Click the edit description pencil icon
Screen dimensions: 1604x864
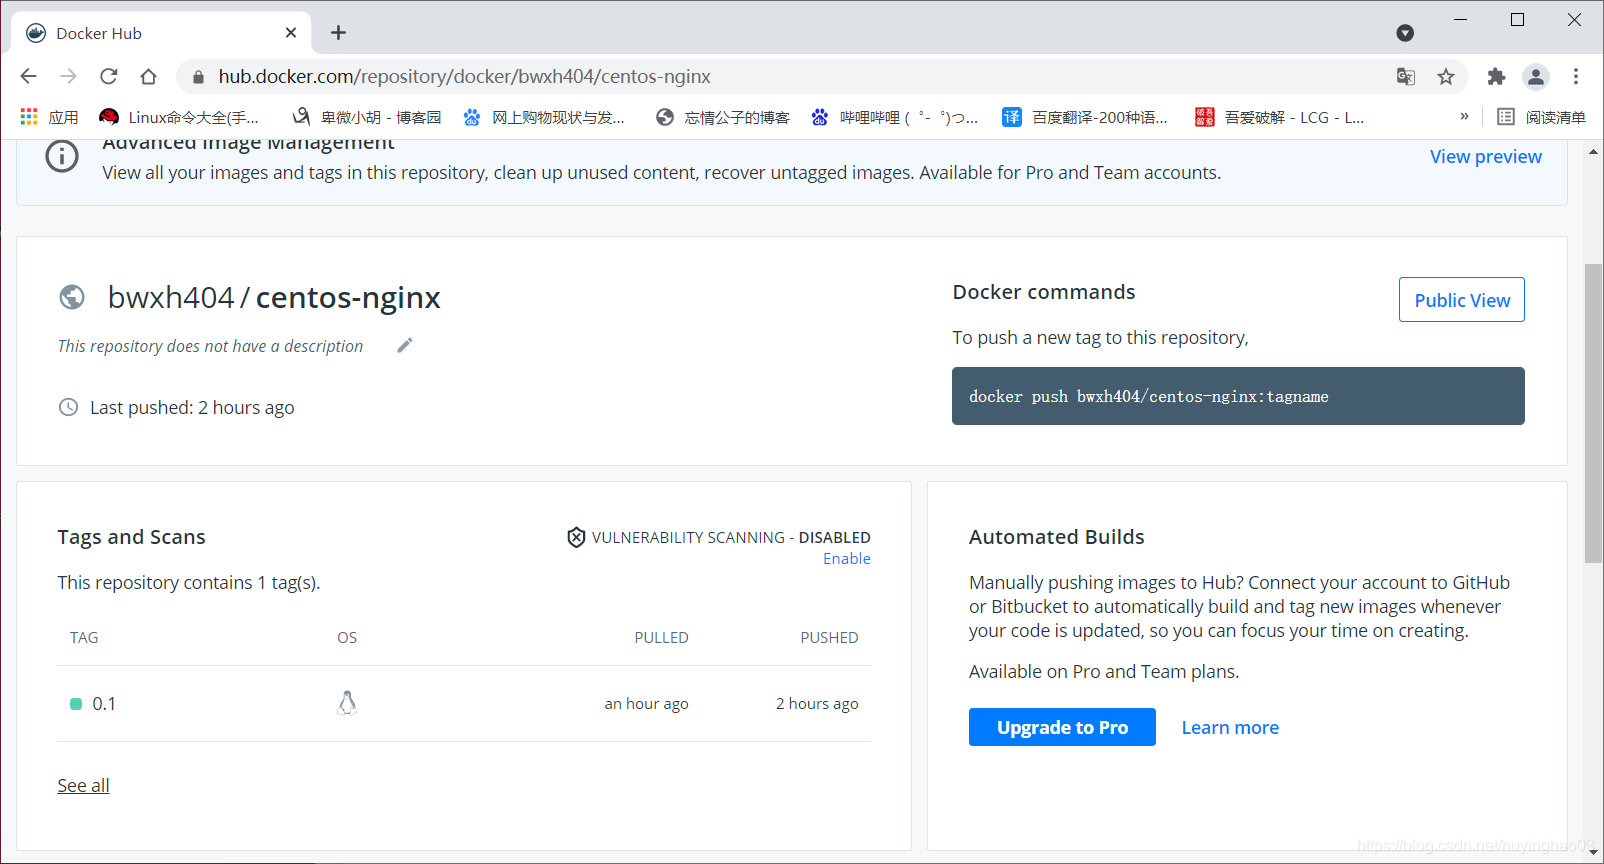[x=405, y=345]
